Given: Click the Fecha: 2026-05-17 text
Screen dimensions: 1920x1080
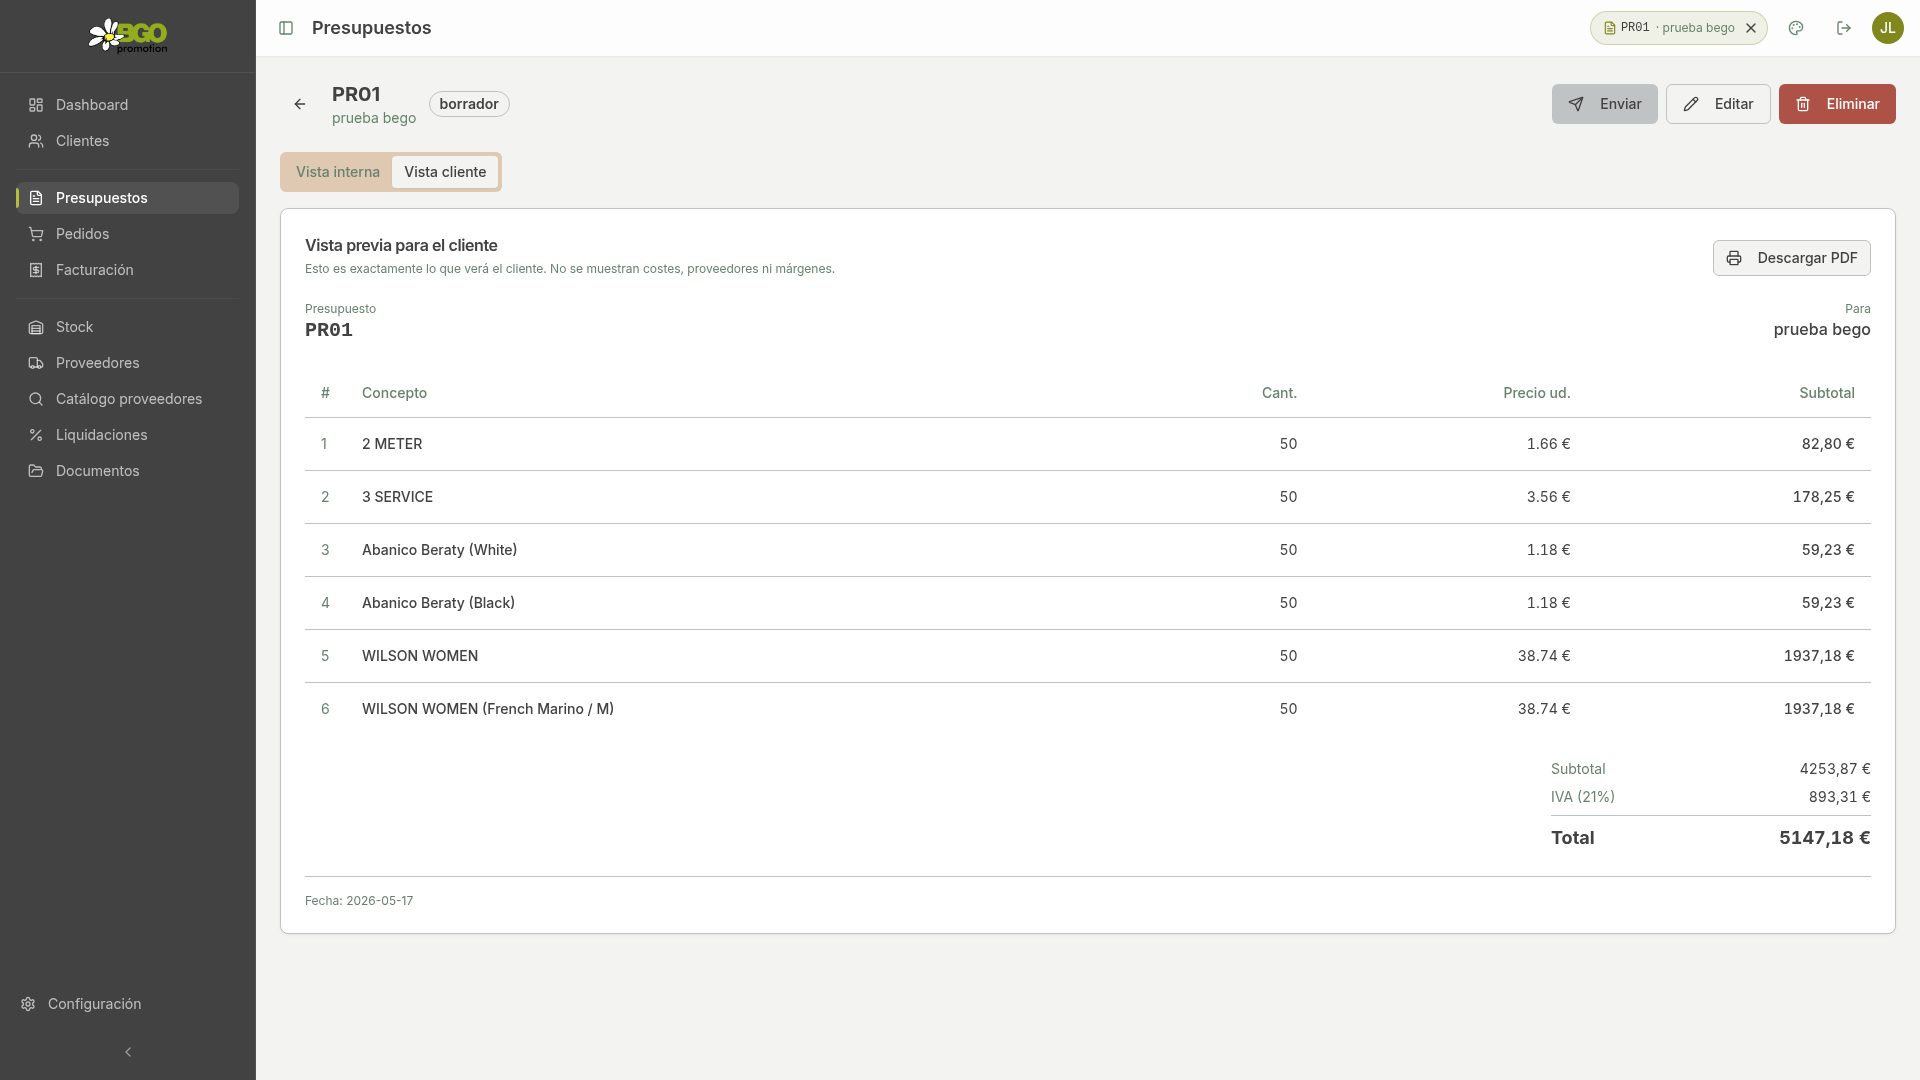Looking at the screenshot, I should 359,901.
